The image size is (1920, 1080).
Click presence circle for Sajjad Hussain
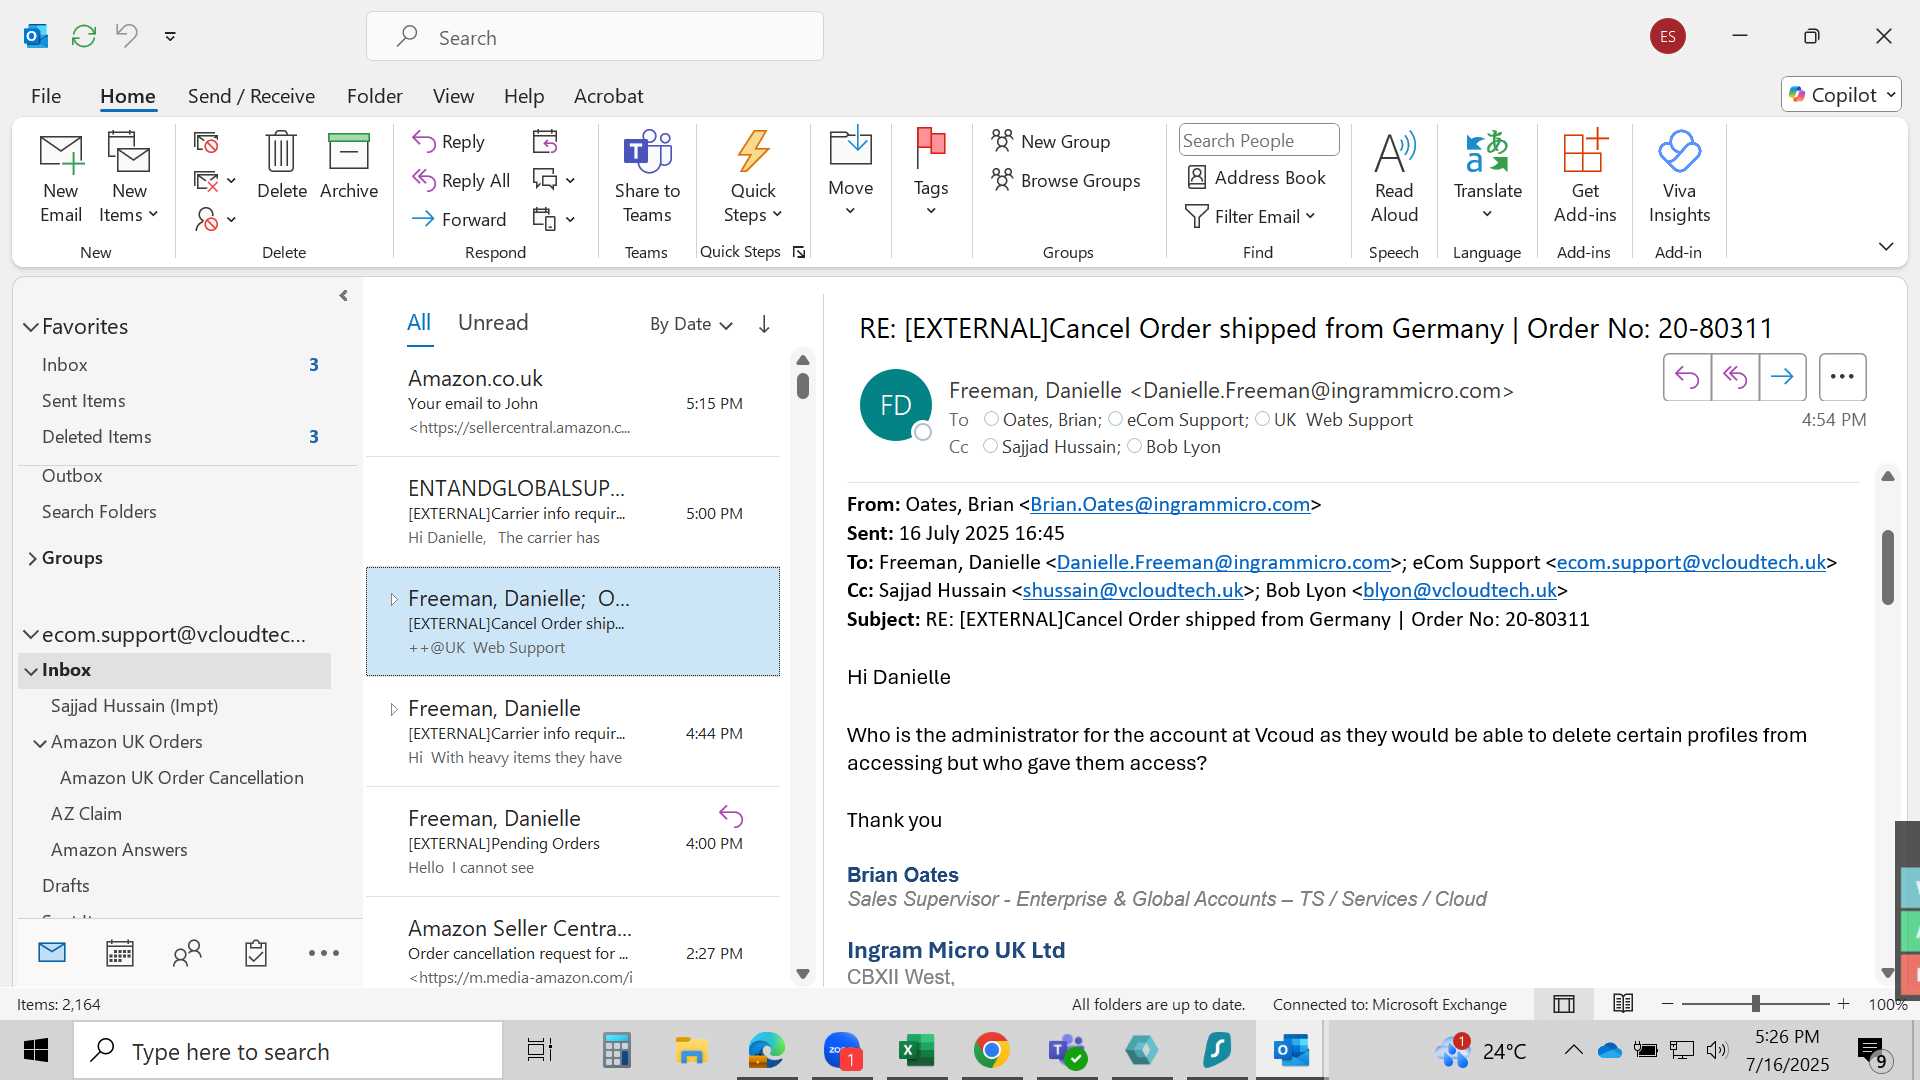[990, 446]
